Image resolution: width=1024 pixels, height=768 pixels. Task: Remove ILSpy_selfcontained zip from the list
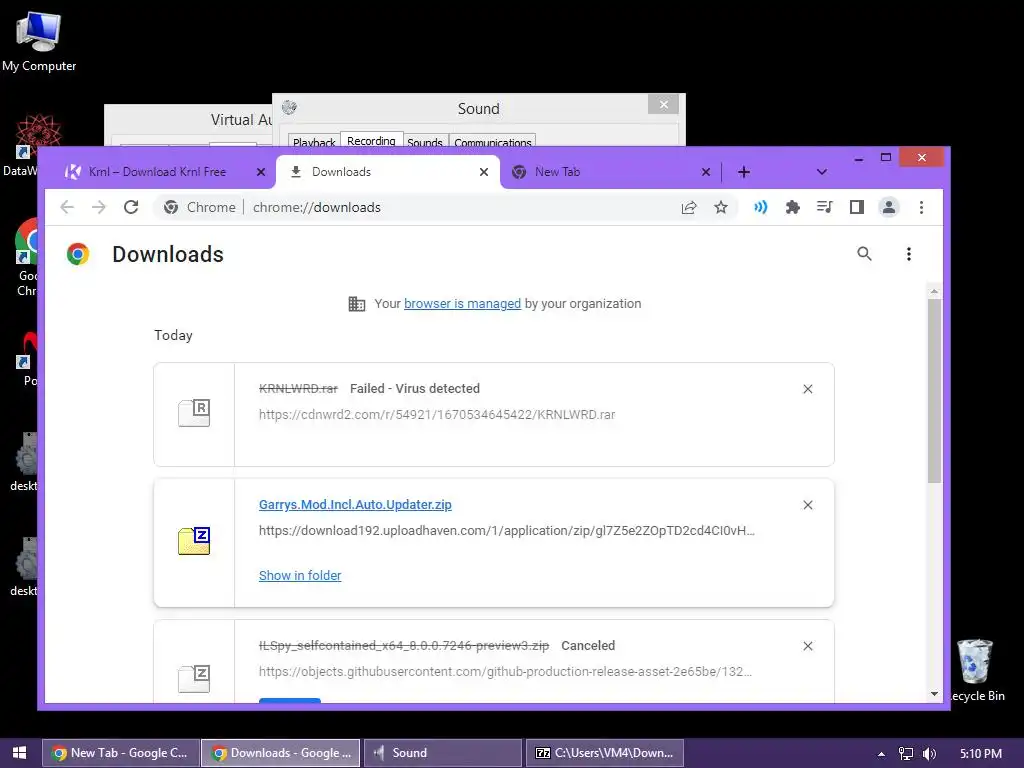click(x=808, y=646)
